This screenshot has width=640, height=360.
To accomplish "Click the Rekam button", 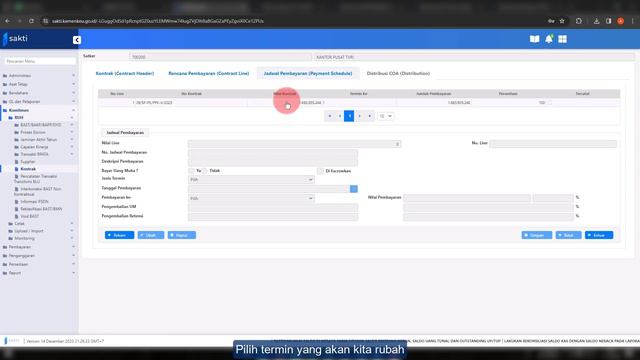I will point(119,235).
